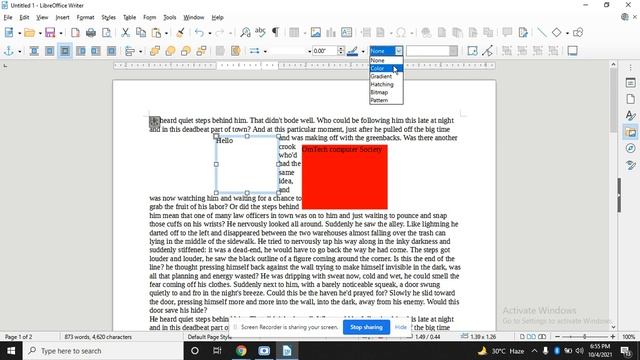This screenshot has width=640, height=360.
Task: Click the Align Objects icon
Action: pos(130,51)
